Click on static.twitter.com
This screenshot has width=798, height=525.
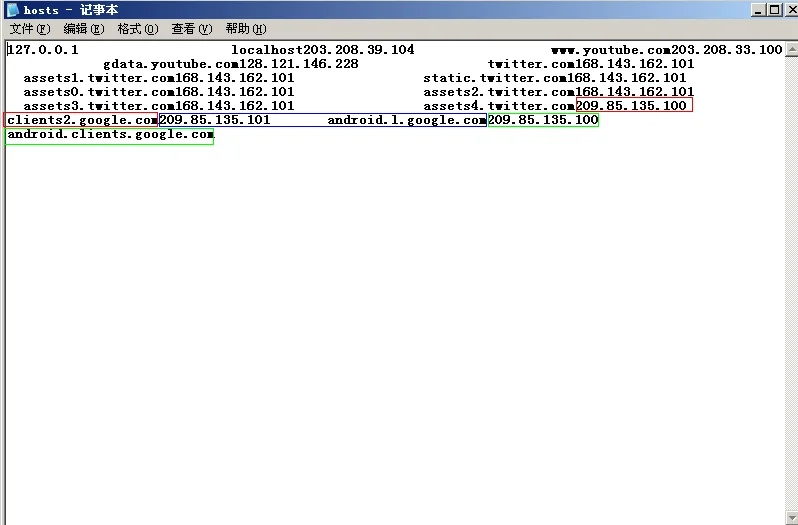click(x=495, y=78)
